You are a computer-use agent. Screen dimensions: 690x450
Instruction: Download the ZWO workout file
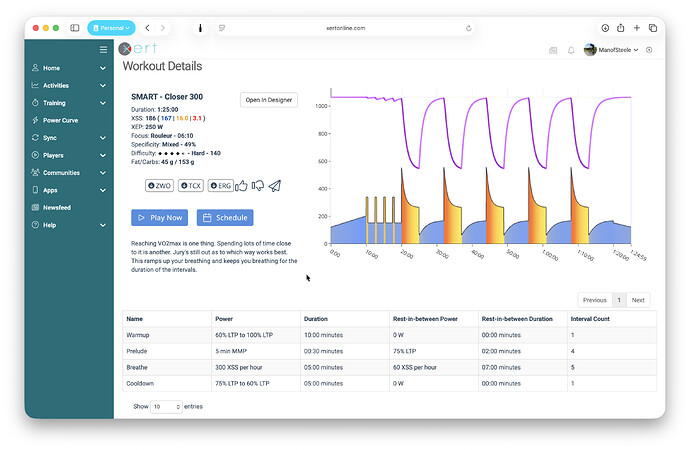[160, 186]
